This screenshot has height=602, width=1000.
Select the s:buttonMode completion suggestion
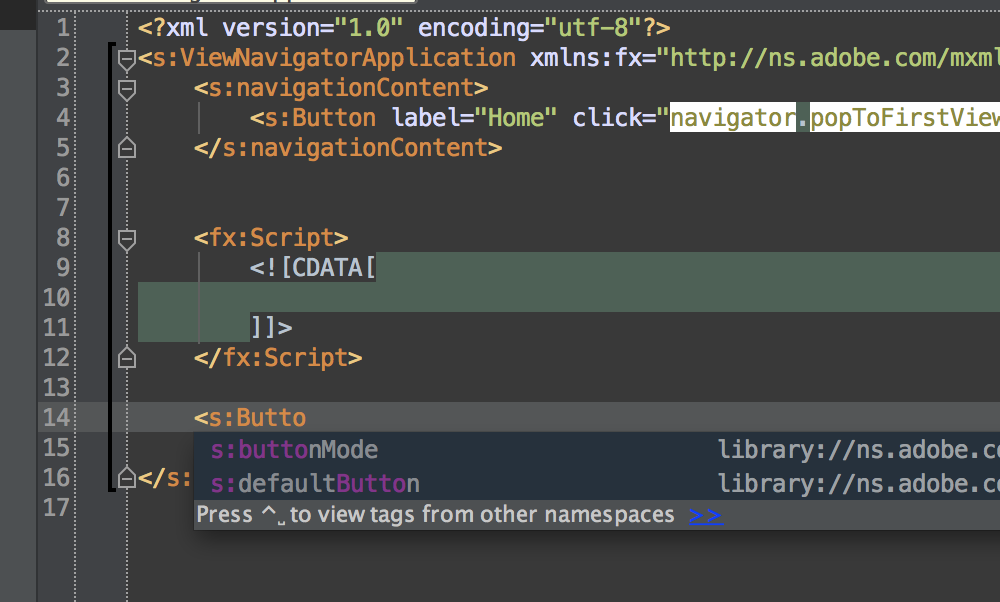(x=596, y=450)
